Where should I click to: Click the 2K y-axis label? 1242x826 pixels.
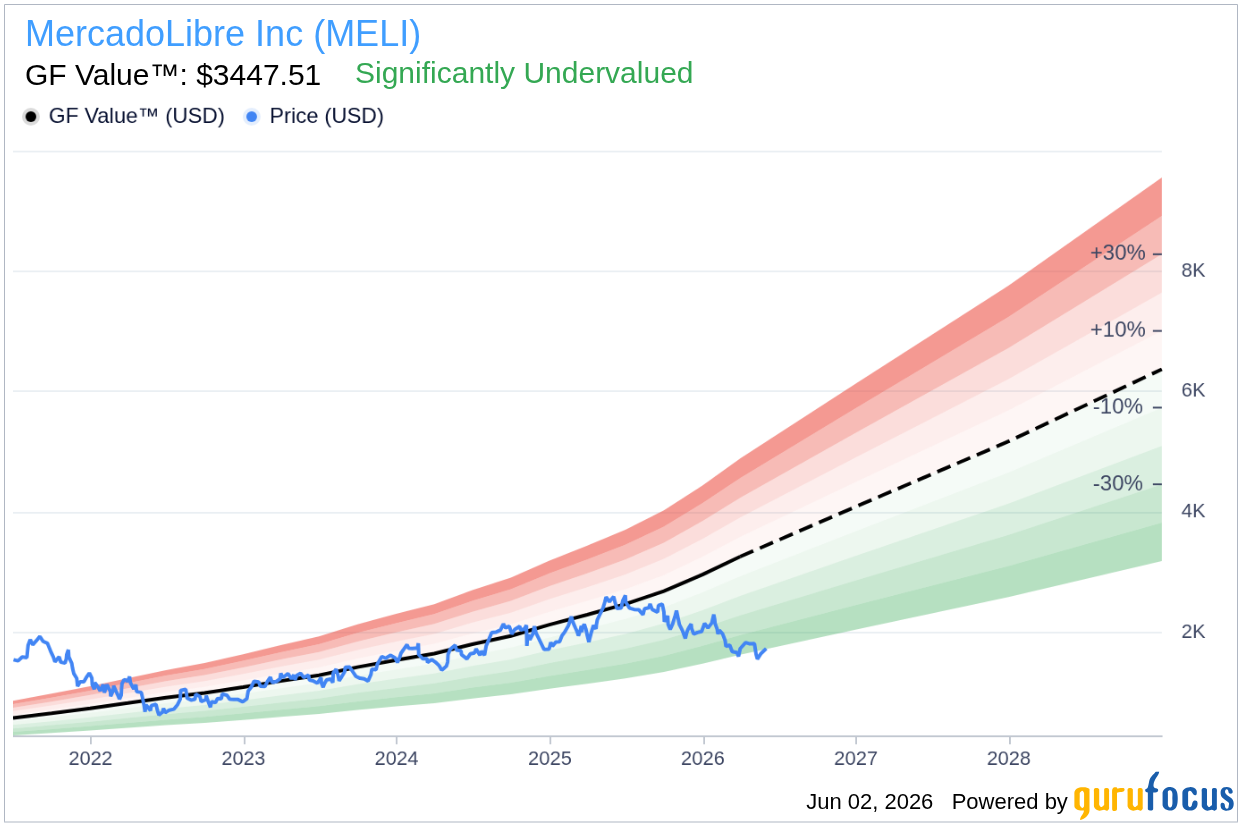click(x=1193, y=632)
